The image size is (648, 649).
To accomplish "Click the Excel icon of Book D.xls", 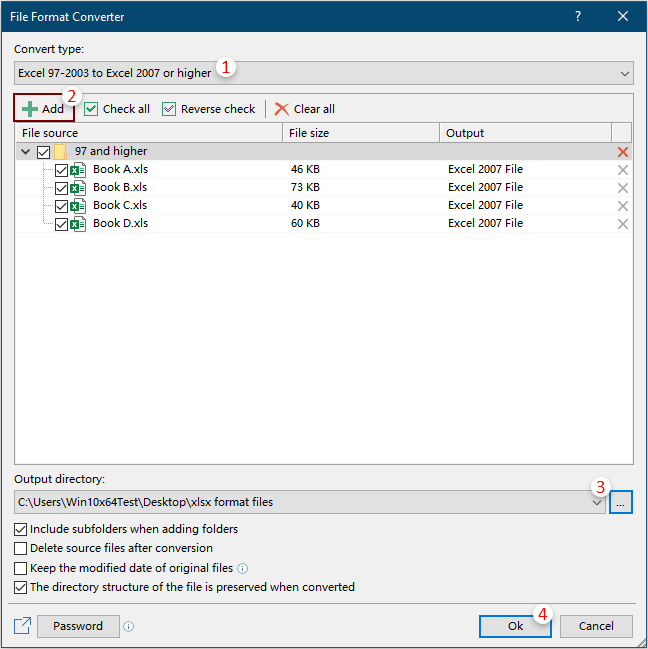I will tap(78, 224).
